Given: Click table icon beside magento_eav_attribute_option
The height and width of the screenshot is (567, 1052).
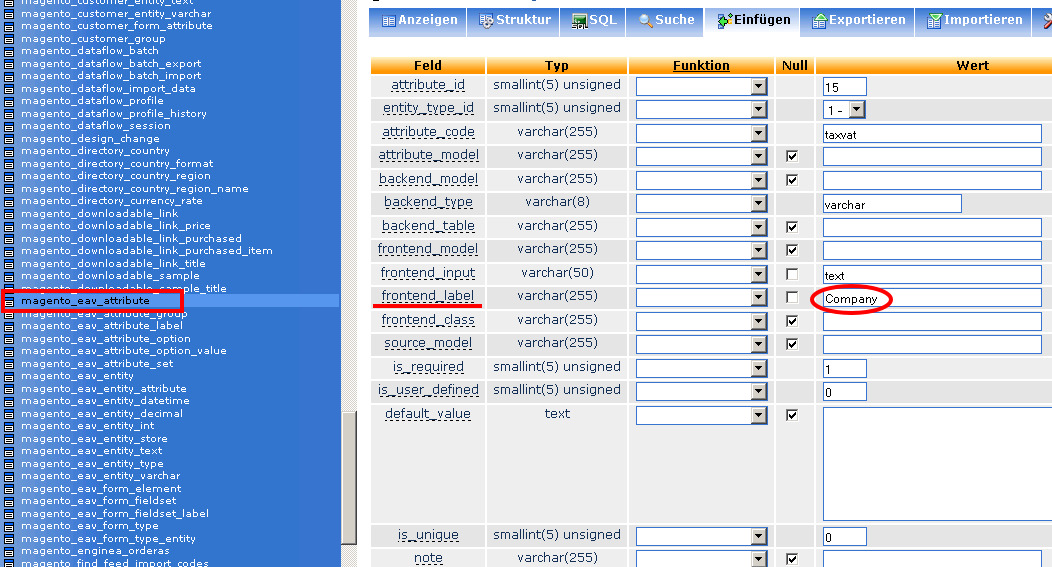Looking at the screenshot, I should point(9,340).
